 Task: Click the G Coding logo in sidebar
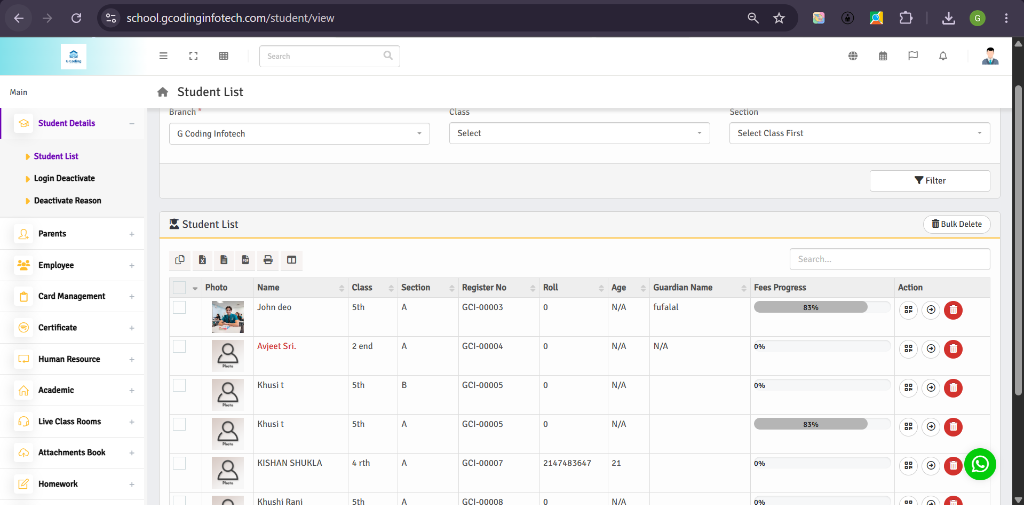(x=73, y=56)
